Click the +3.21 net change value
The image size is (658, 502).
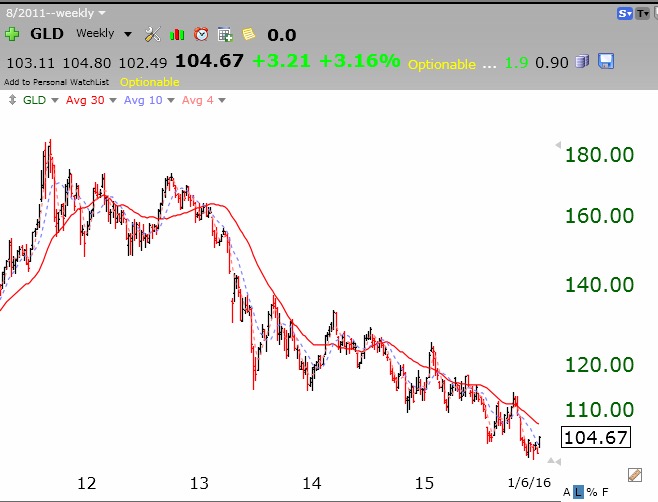click(x=282, y=61)
